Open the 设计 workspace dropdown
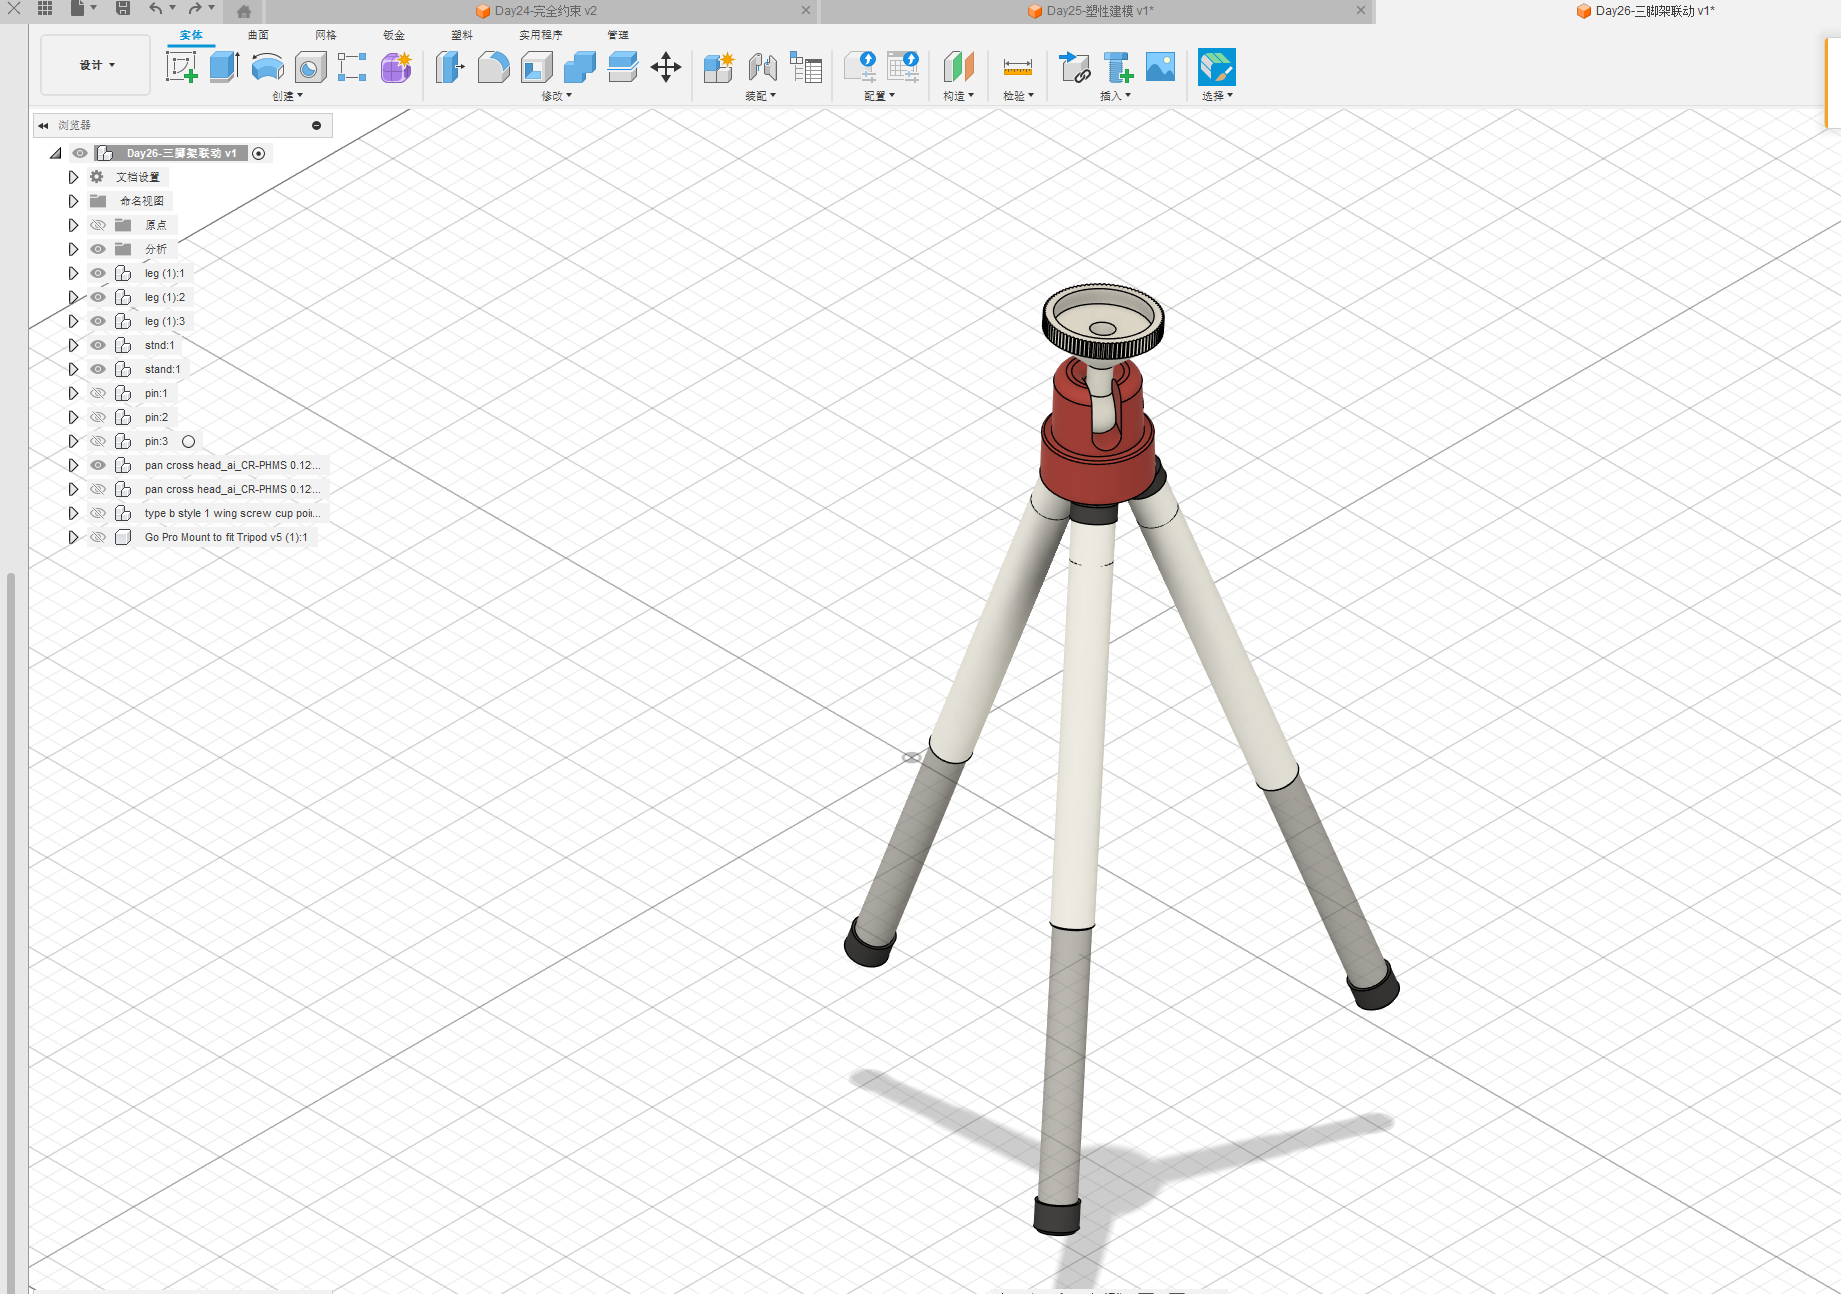The image size is (1841, 1294). point(96,65)
